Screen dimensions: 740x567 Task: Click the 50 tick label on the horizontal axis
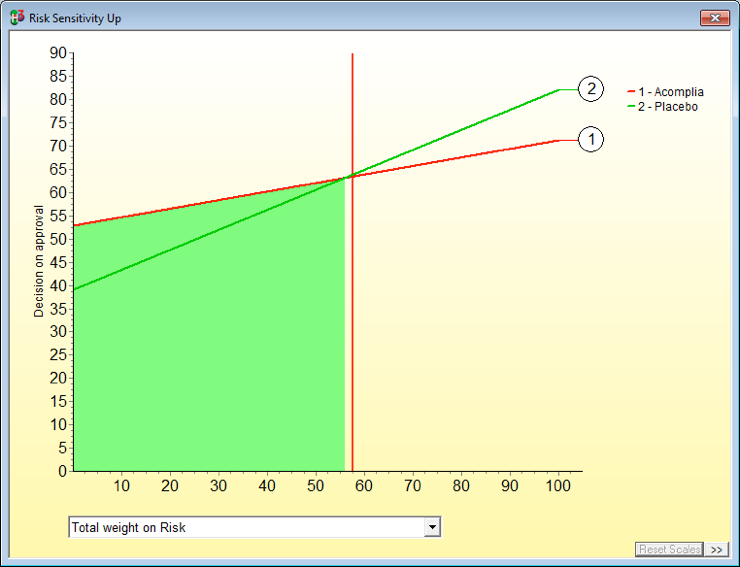[315, 486]
